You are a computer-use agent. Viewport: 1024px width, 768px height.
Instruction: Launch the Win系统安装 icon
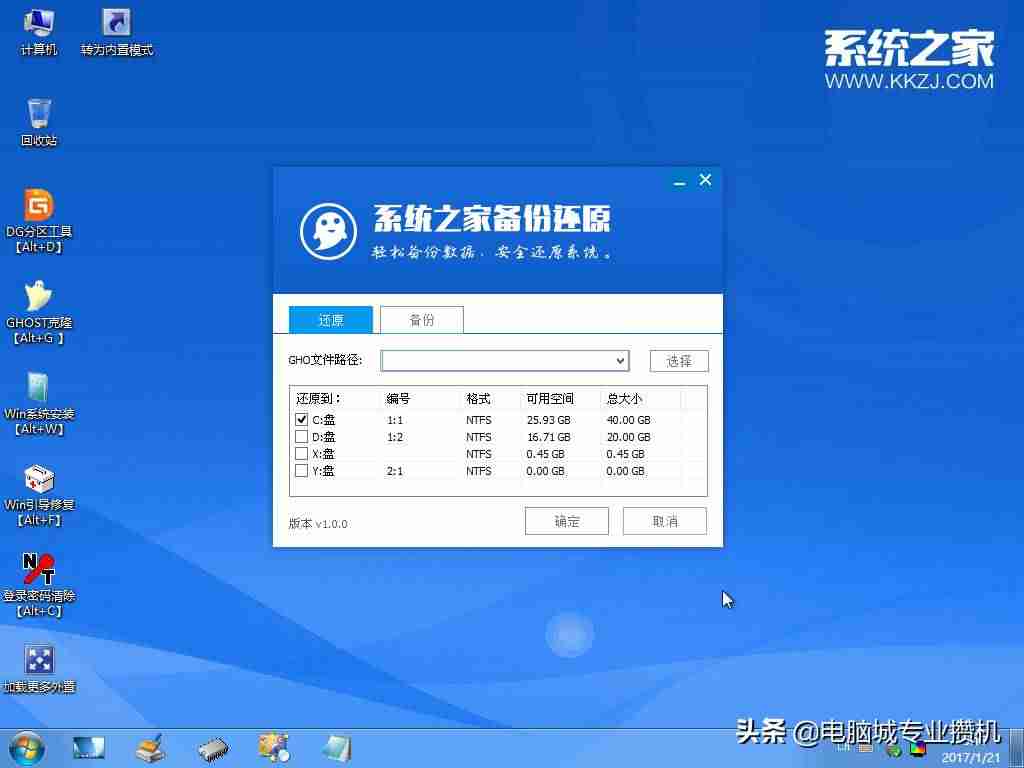[39, 404]
